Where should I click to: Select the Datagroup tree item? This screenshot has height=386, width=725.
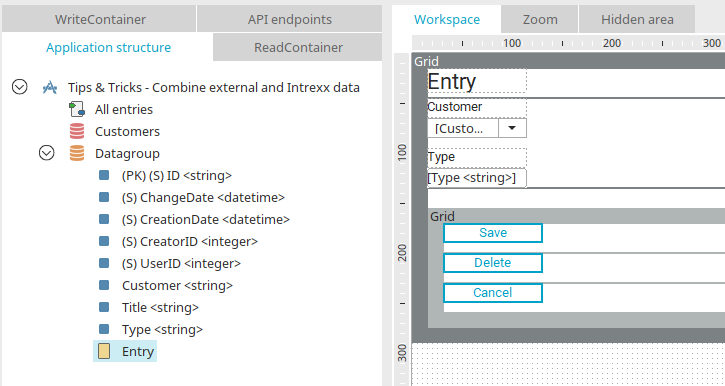[127, 153]
